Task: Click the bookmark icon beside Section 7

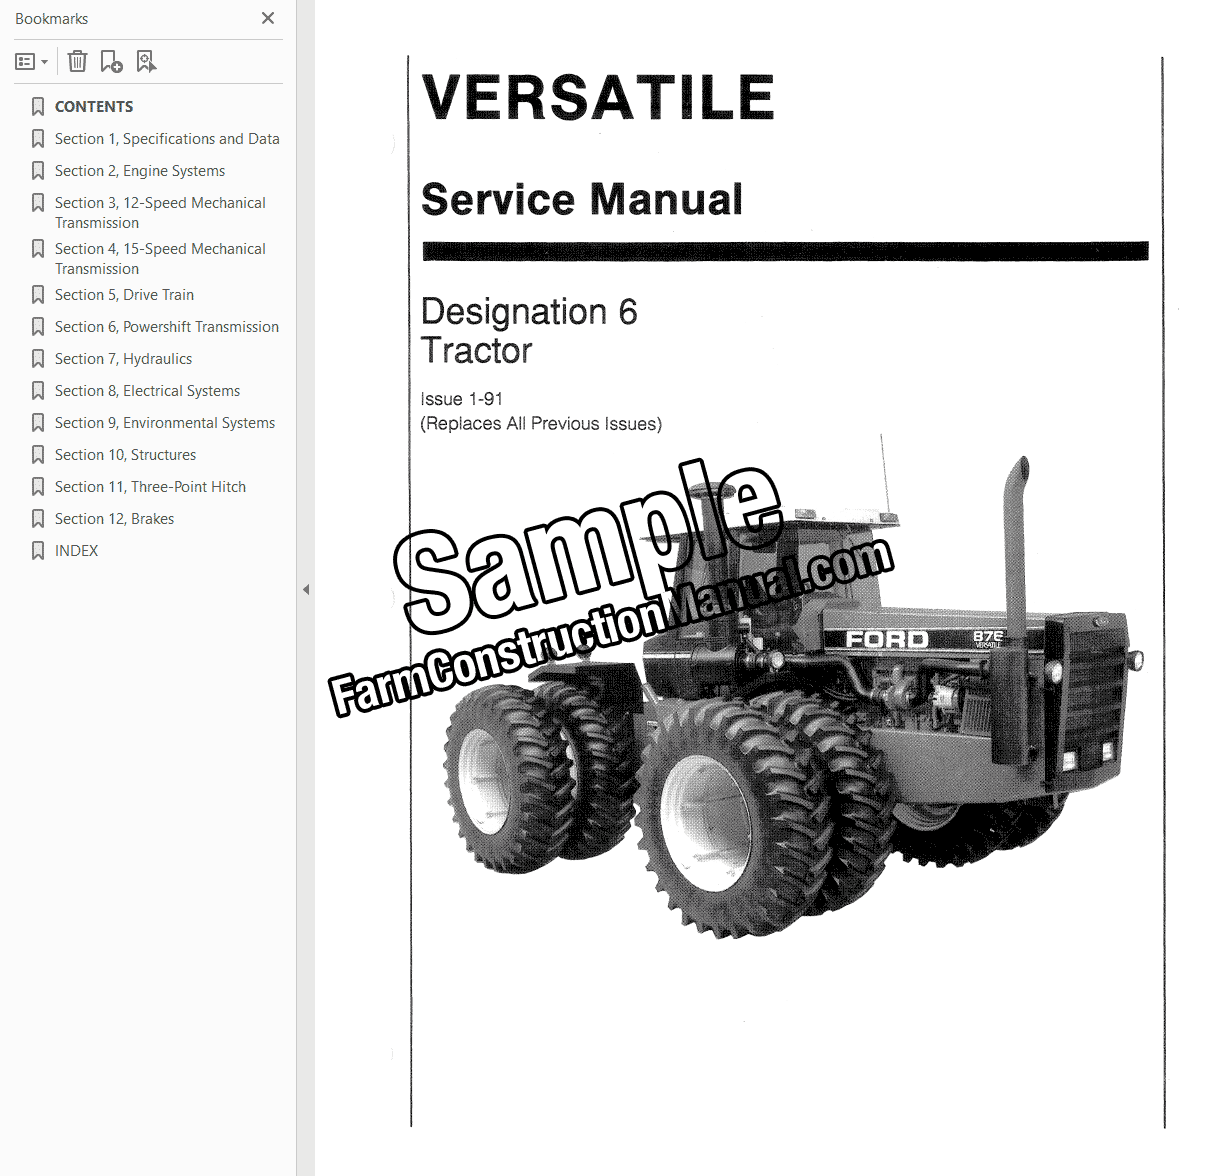Action: point(38,359)
